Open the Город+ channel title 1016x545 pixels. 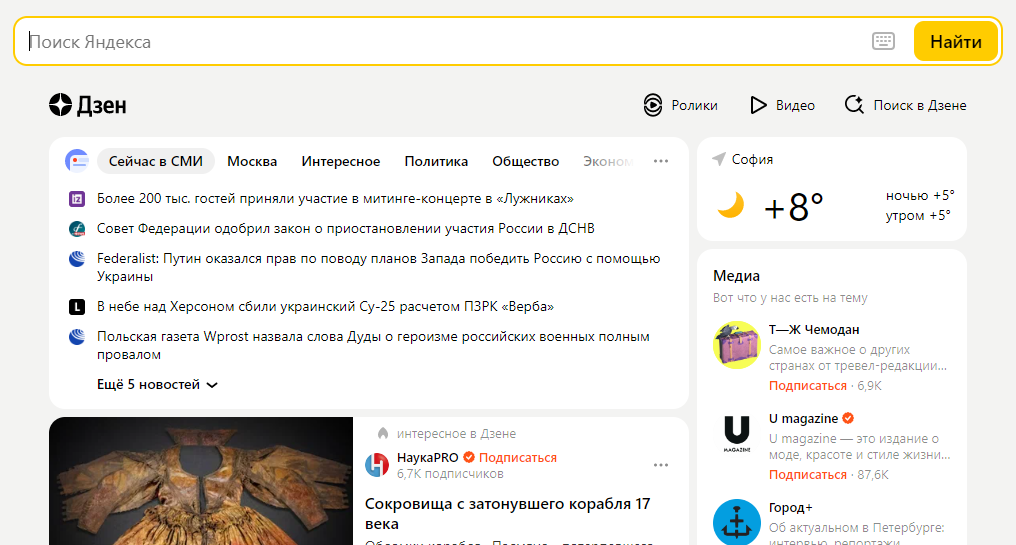(791, 507)
